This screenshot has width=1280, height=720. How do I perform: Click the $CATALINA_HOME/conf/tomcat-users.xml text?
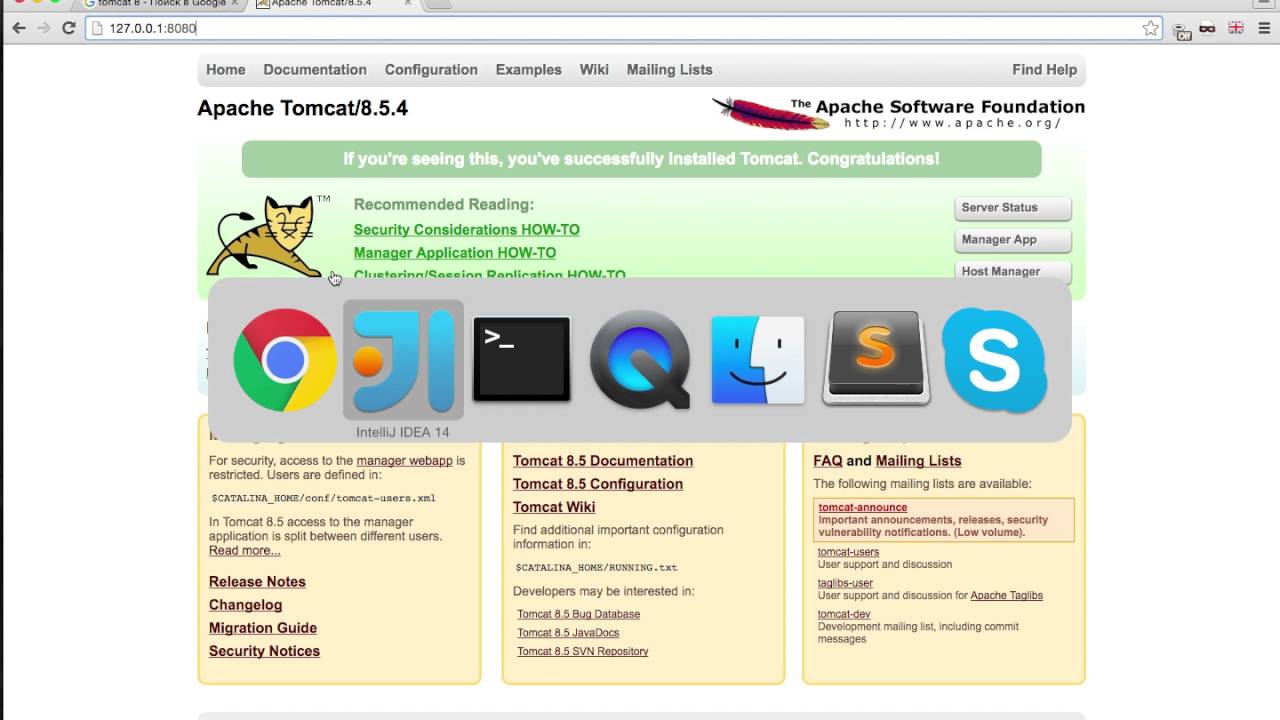coord(323,498)
